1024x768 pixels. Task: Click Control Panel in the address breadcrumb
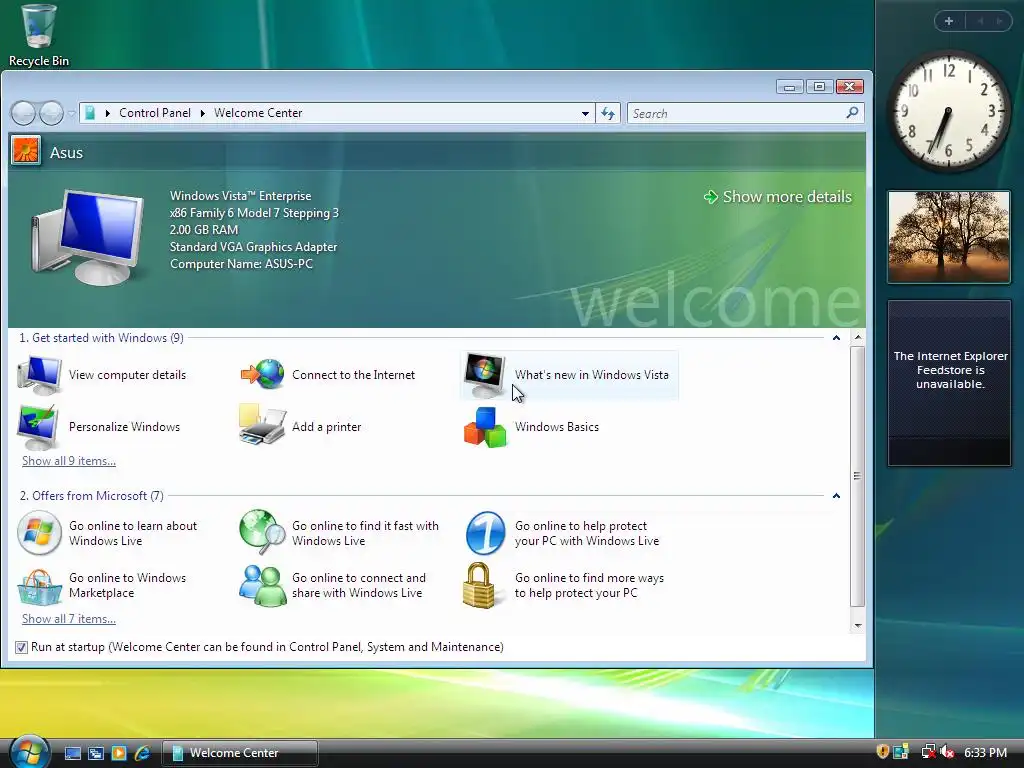155,113
